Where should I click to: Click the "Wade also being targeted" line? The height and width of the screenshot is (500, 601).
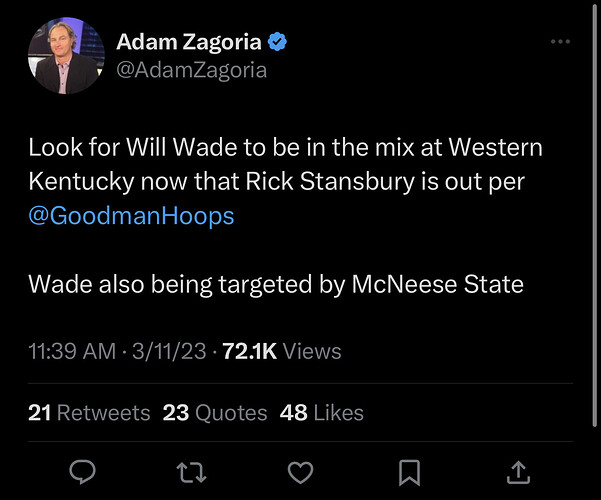pos(275,284)
